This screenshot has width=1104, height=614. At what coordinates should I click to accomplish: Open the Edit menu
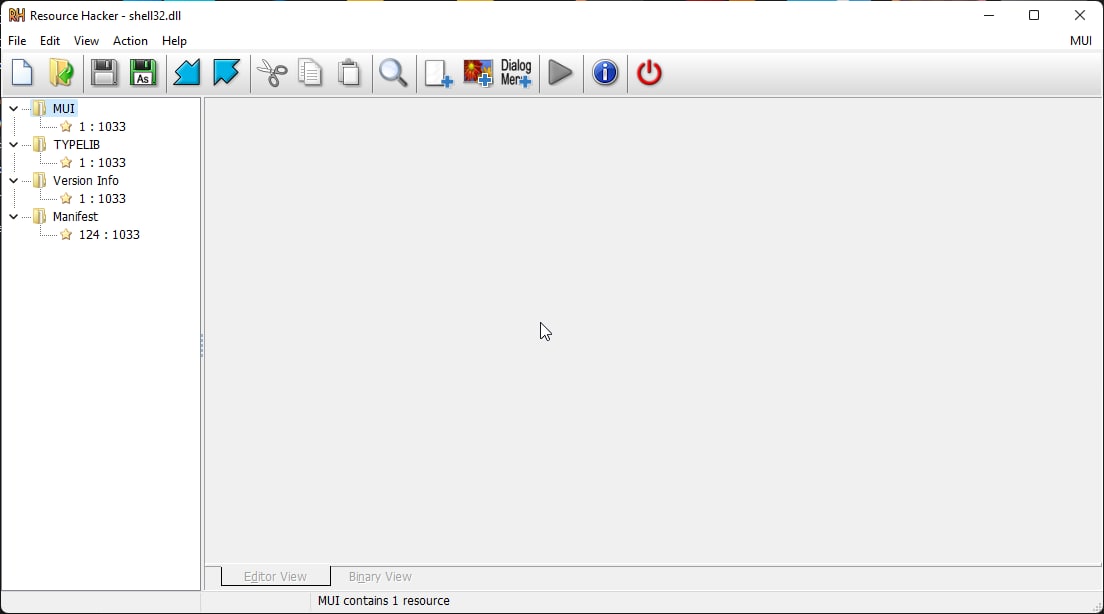tap(49, 41)
